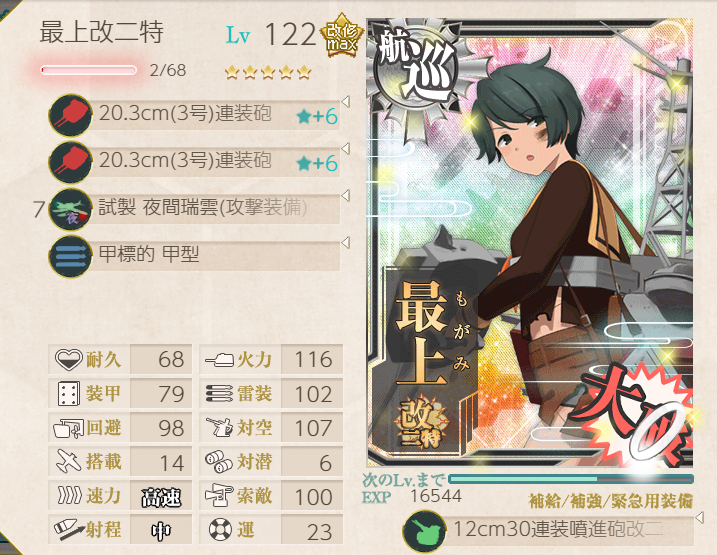Select the 甲標的 甲型 equipment slot
Viewport: 717px width, 555px height.
click(194, 256)
